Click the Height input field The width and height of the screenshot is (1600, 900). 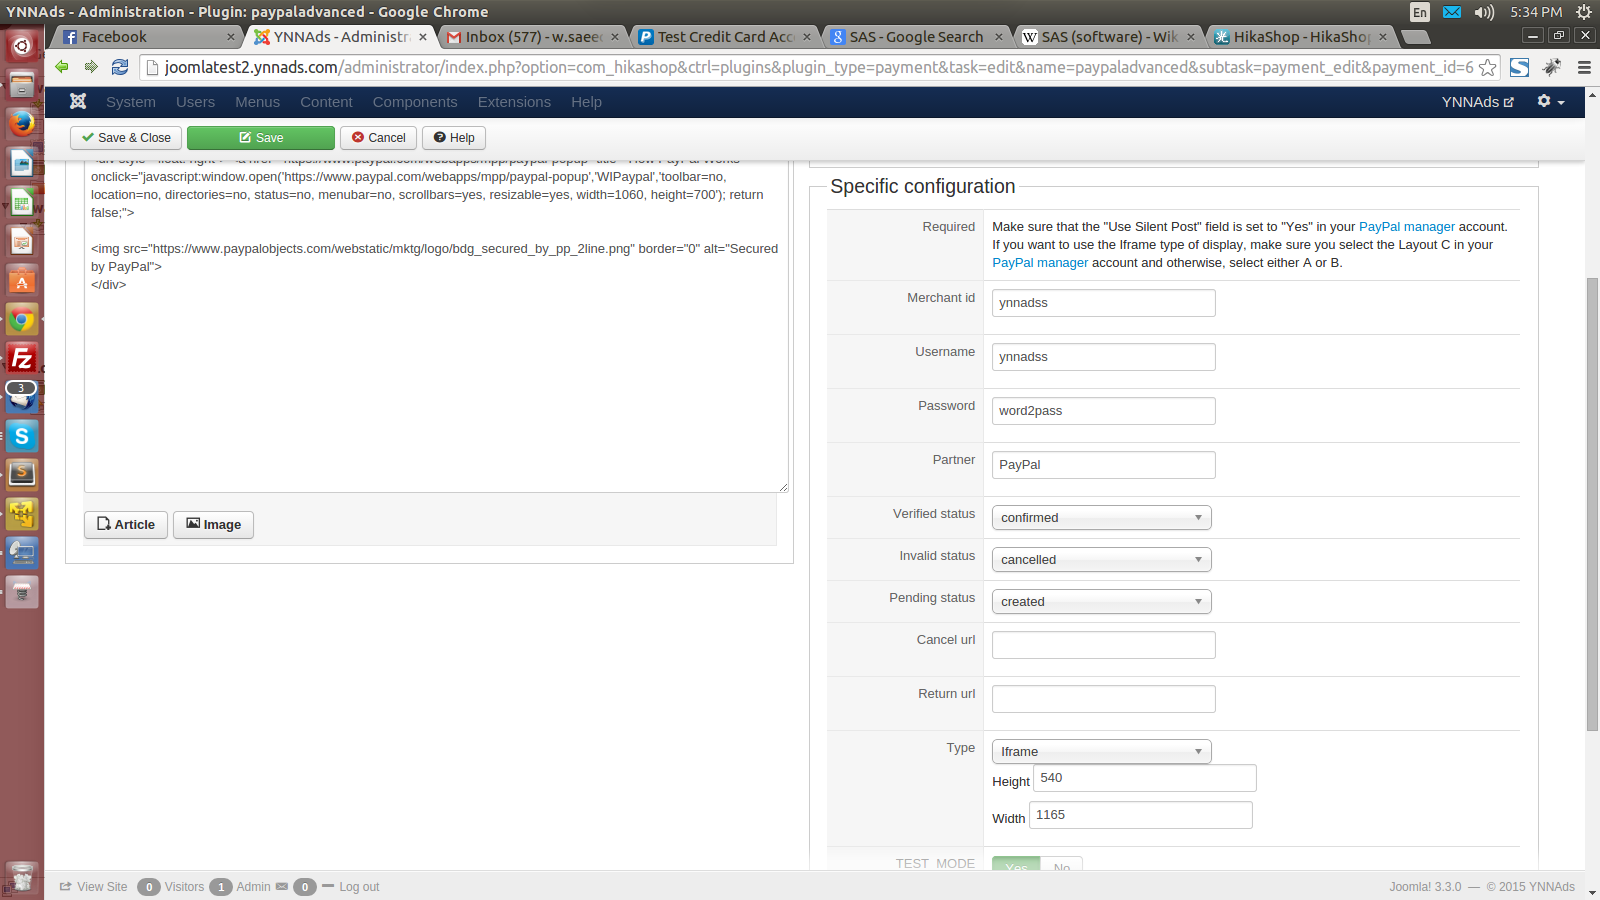click(1145, 778)
